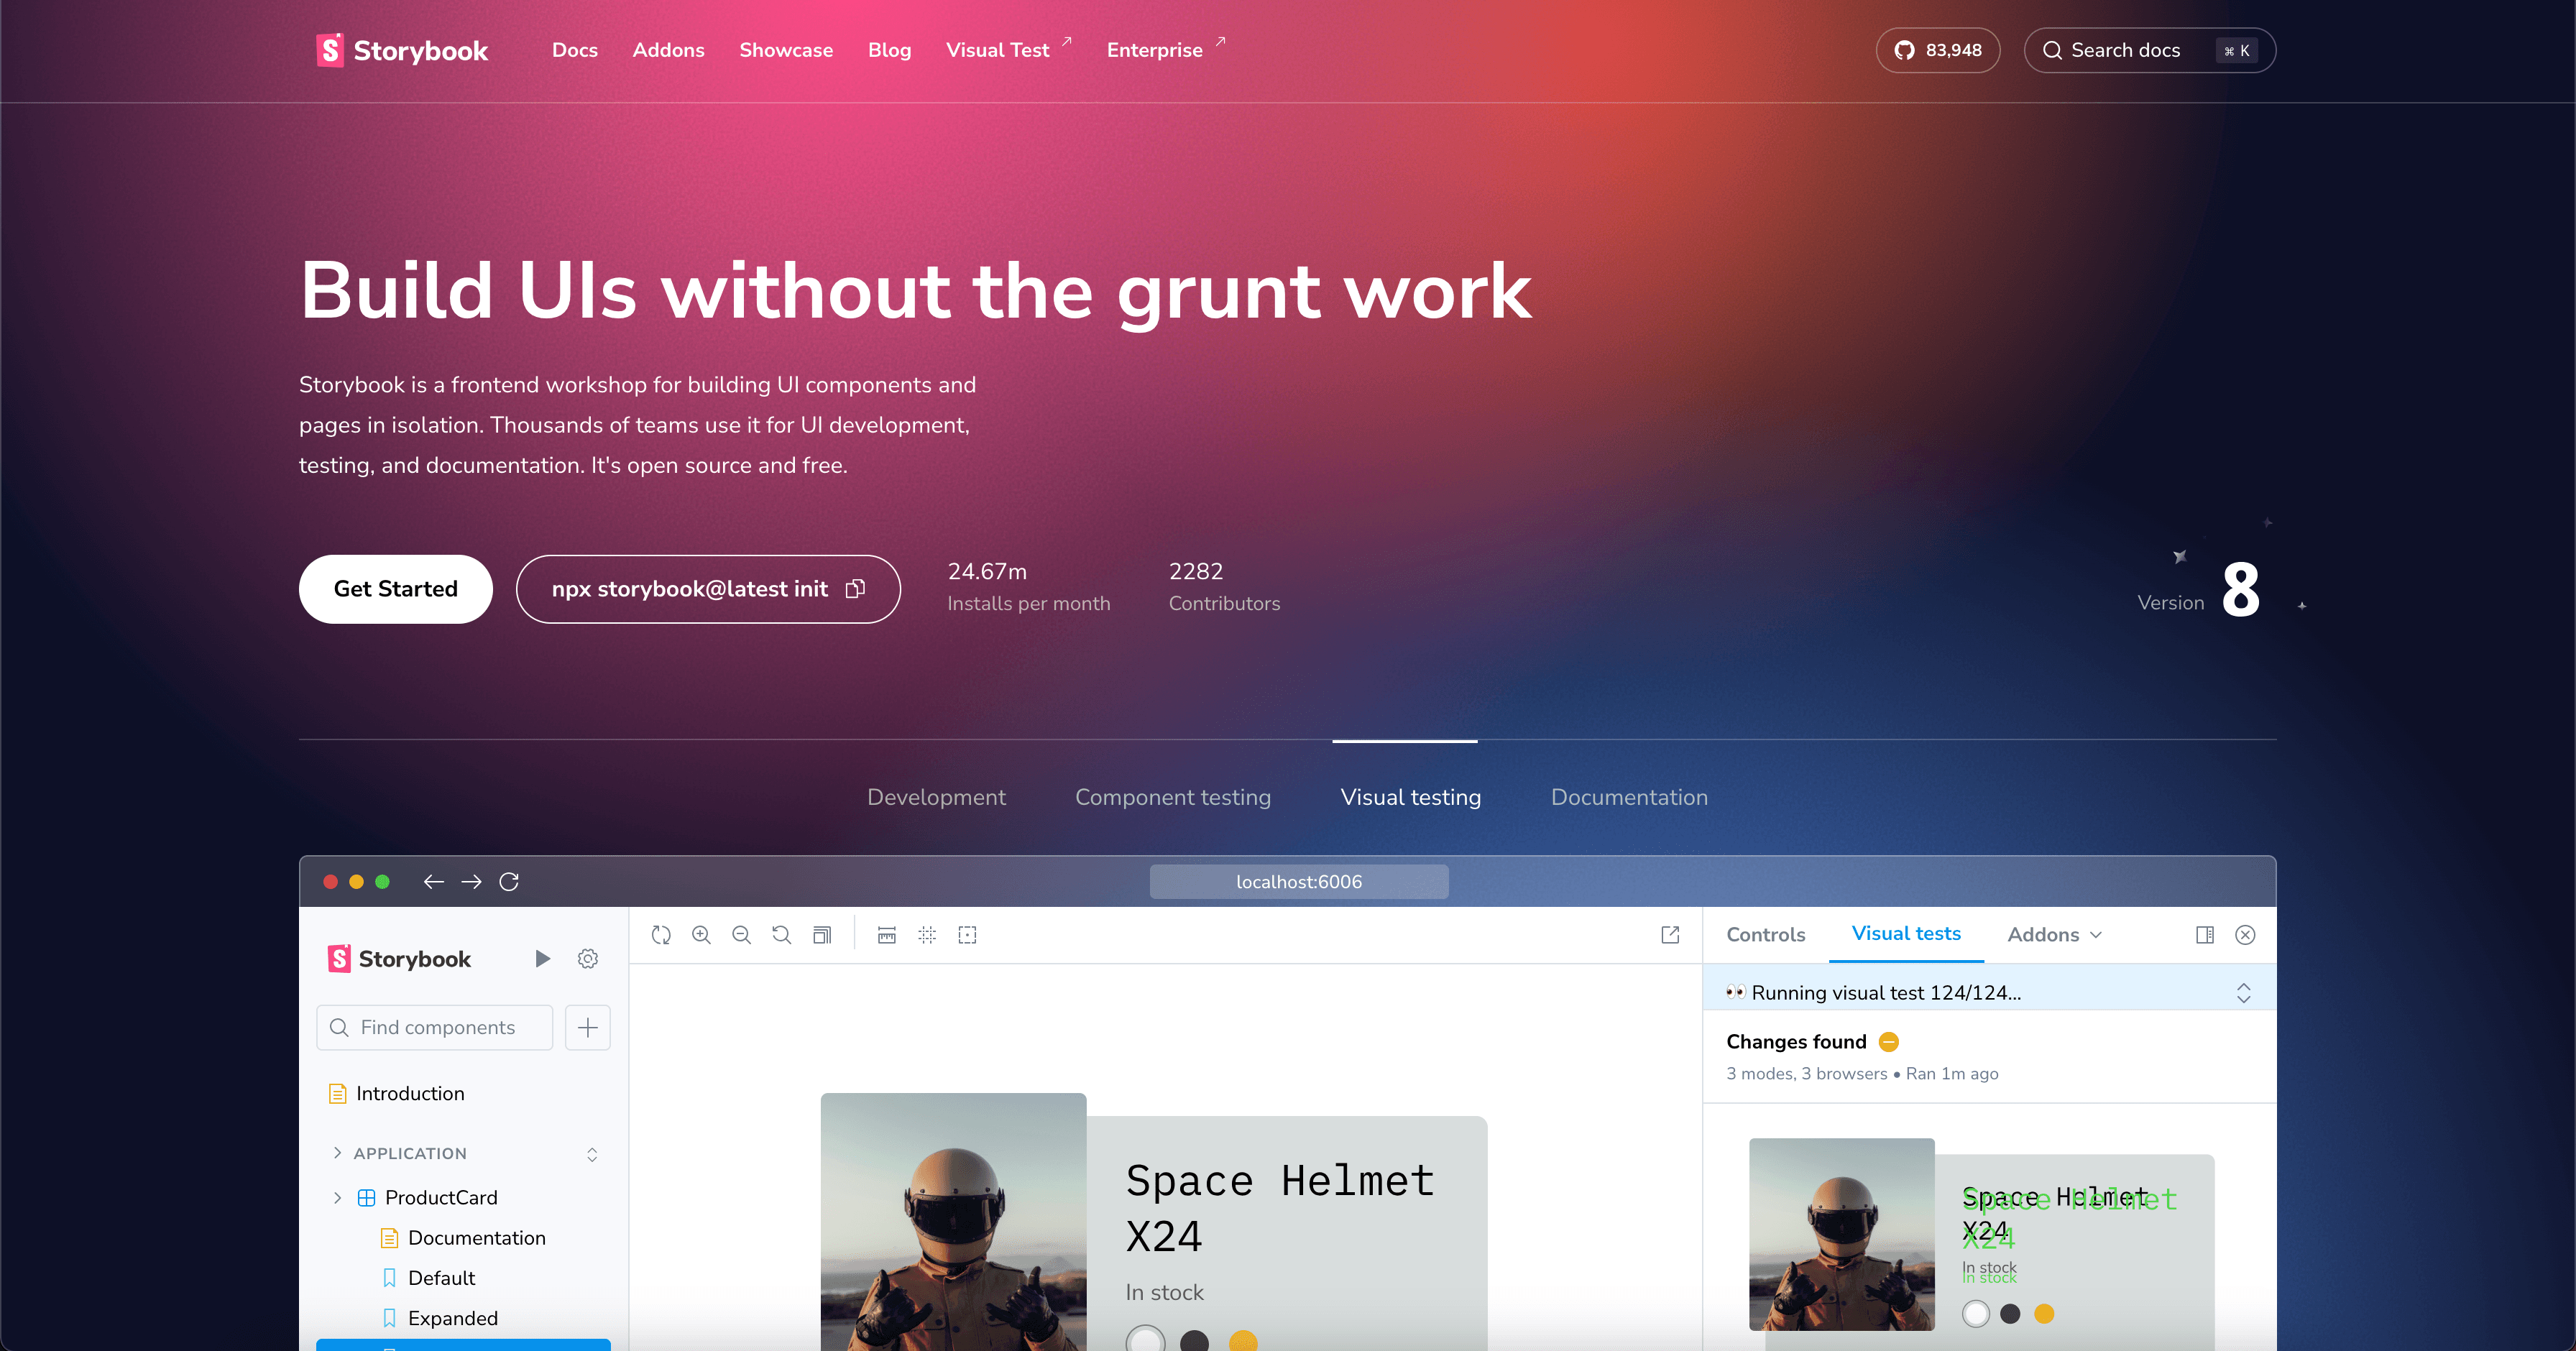Click the 2282 Contributors stat
This screenshot has height=1351, width=2576.
(1224, 587)
